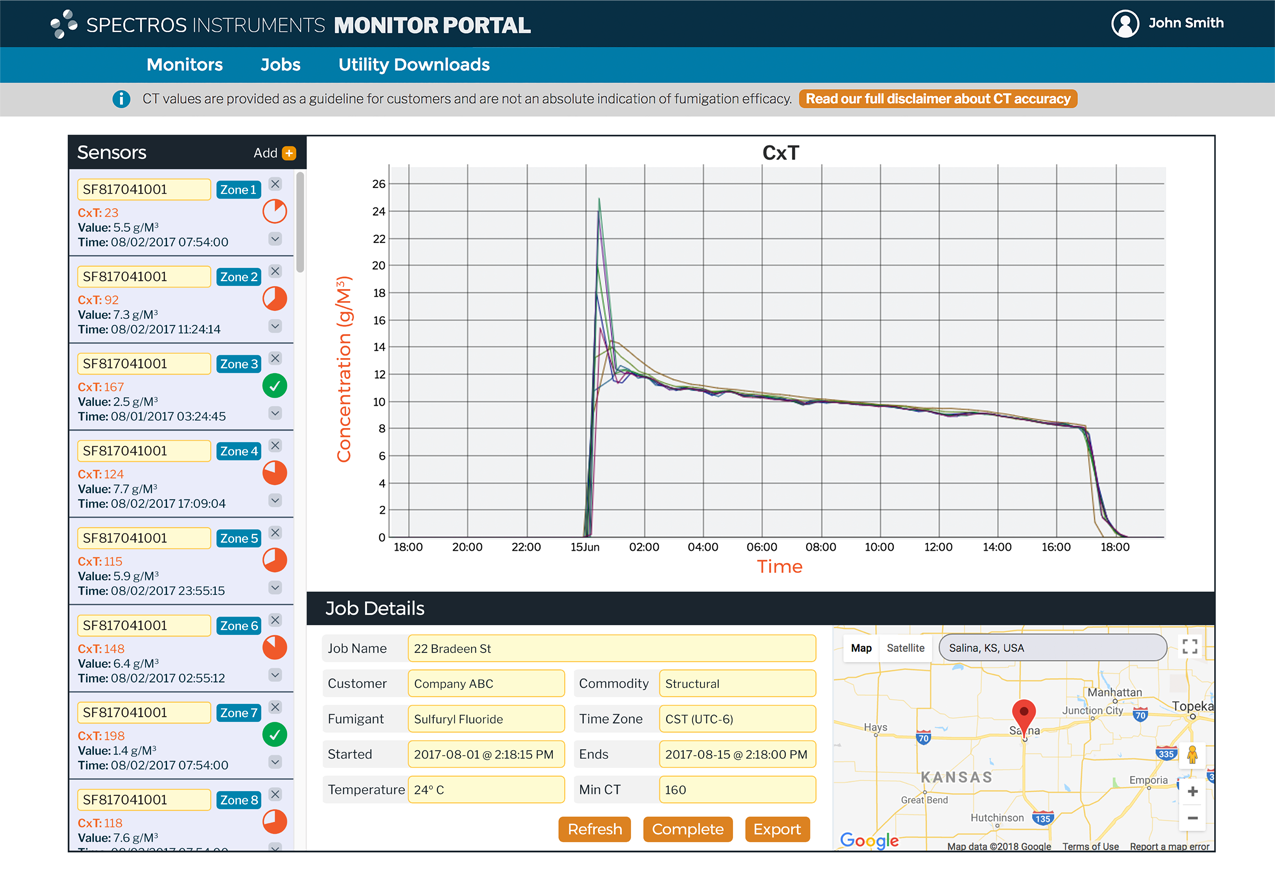The height and width of the screenshot is (891, 1275).
Task: Read the full CT accuracy disclaimer
Action: (x=938, y=99)
